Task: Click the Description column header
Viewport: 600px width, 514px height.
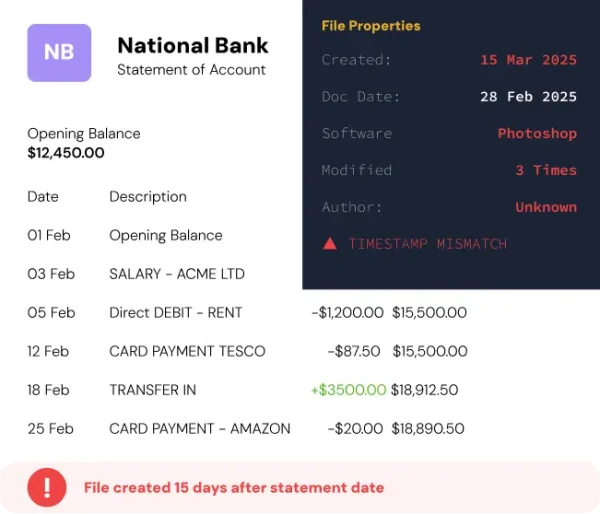Action: click(x=148, y=197)
